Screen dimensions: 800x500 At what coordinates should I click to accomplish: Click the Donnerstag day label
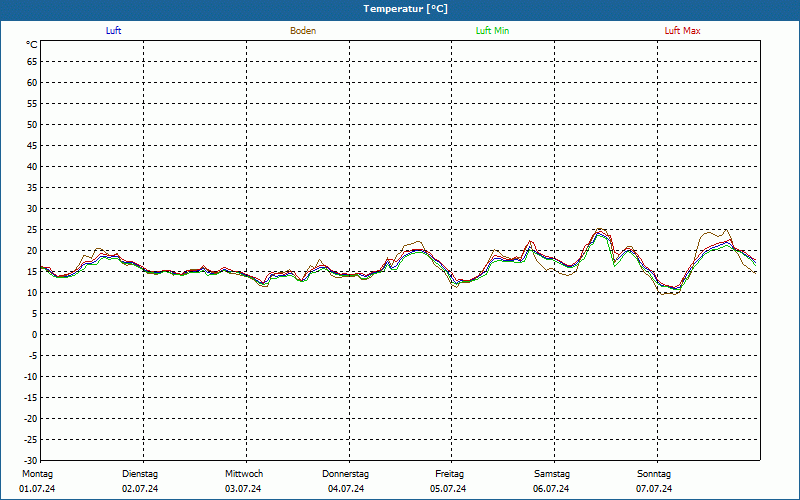345,474
